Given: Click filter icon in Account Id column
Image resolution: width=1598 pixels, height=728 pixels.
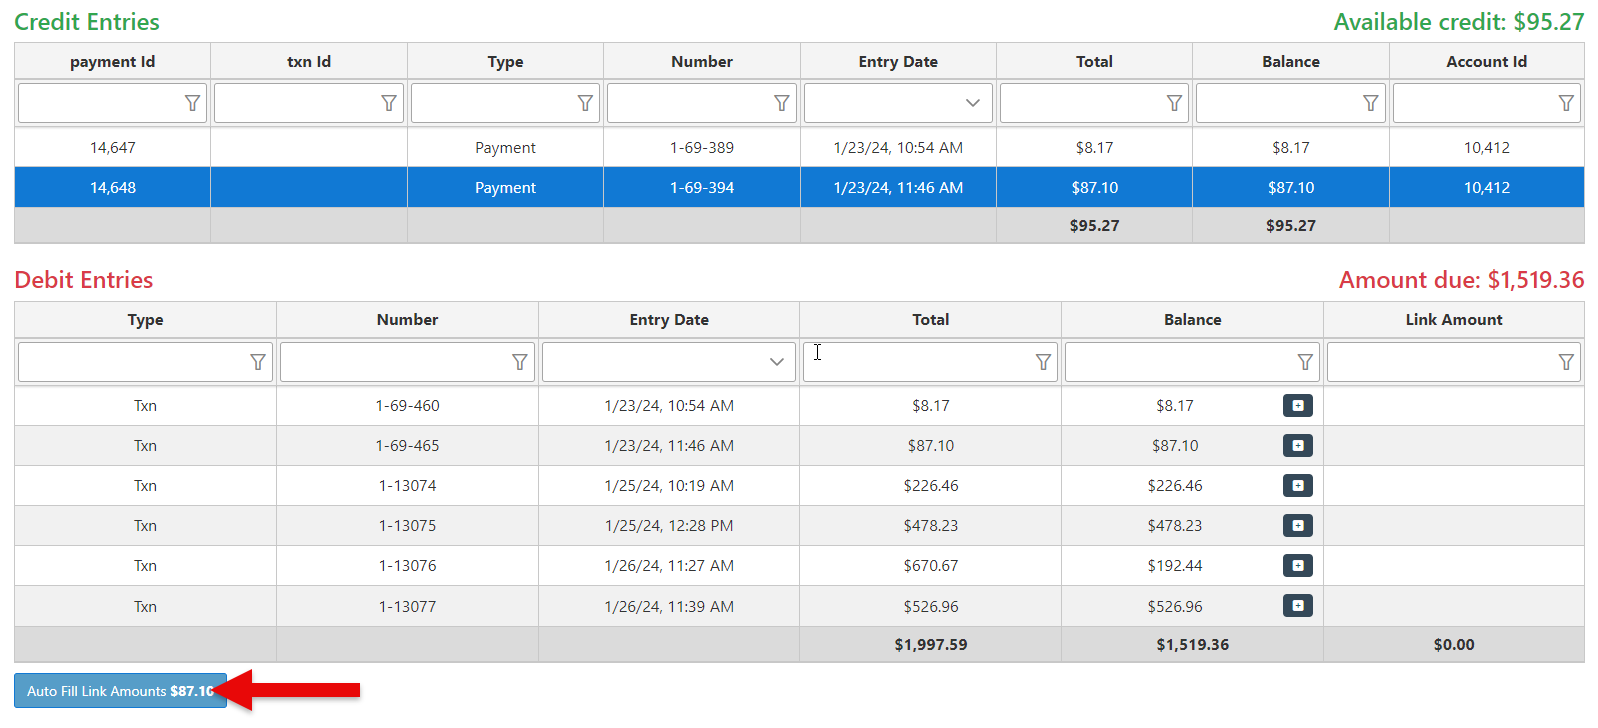Looking at the screenshot, I should [x=1566, y=103].
